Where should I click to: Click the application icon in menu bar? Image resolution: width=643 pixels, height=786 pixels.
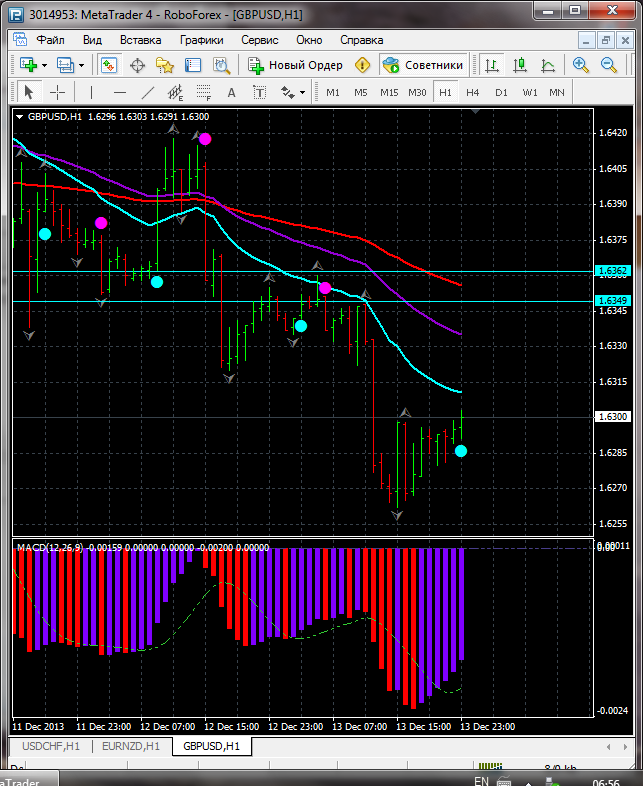pyautogui.click(x=20, y=40)
